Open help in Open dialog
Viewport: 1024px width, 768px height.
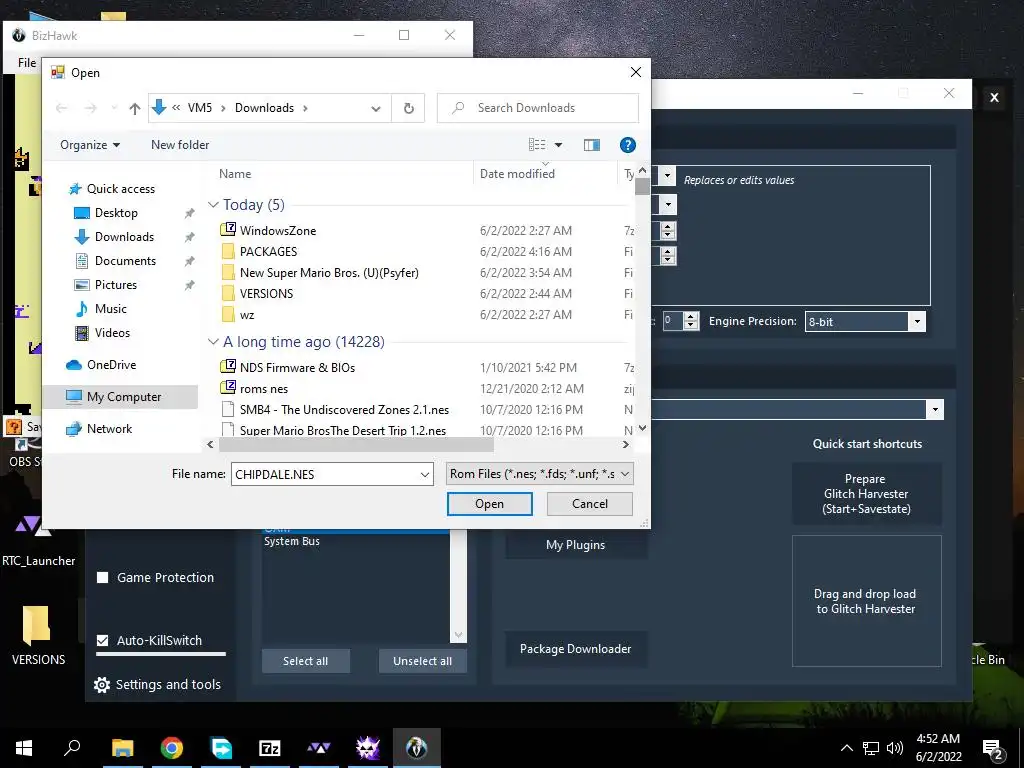[628, 145]
